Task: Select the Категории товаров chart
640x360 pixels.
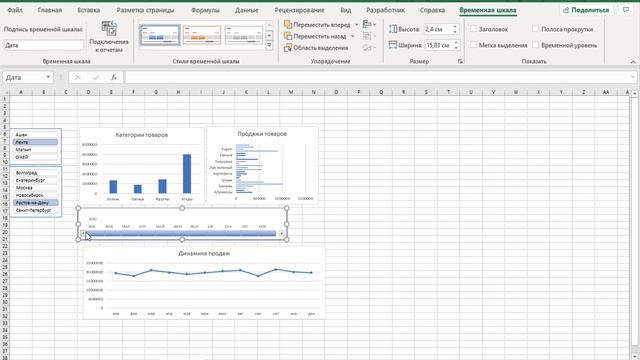Action: (142, 165)
